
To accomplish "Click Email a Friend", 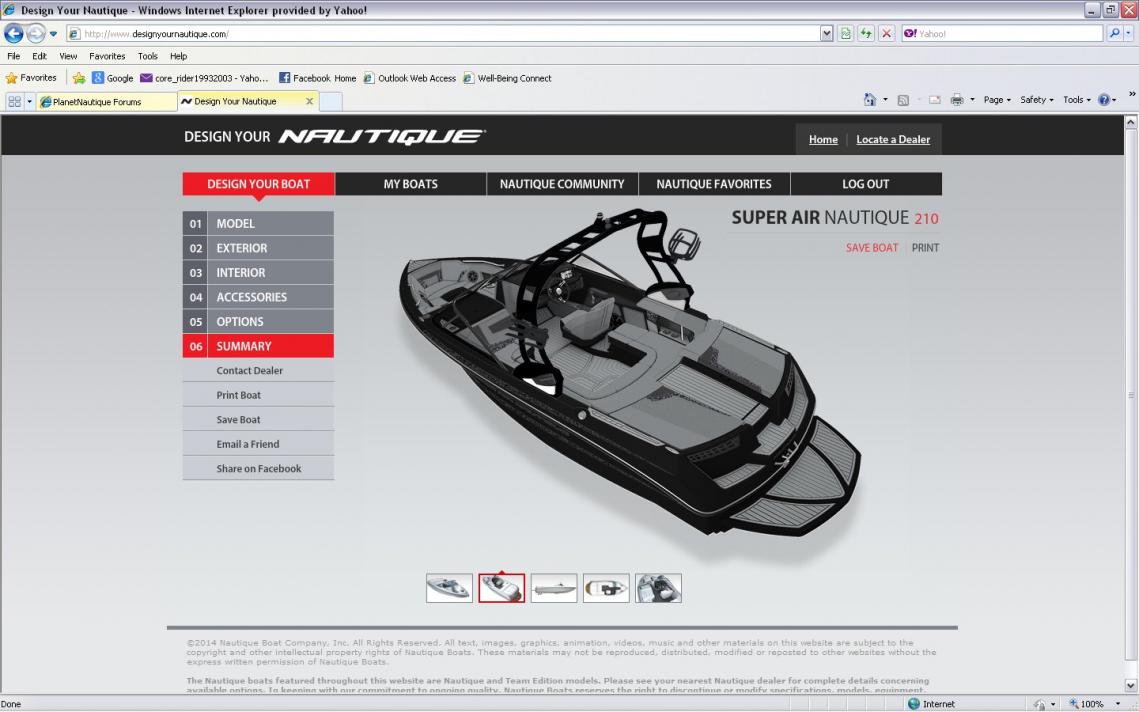I will (x=258, y=444).
